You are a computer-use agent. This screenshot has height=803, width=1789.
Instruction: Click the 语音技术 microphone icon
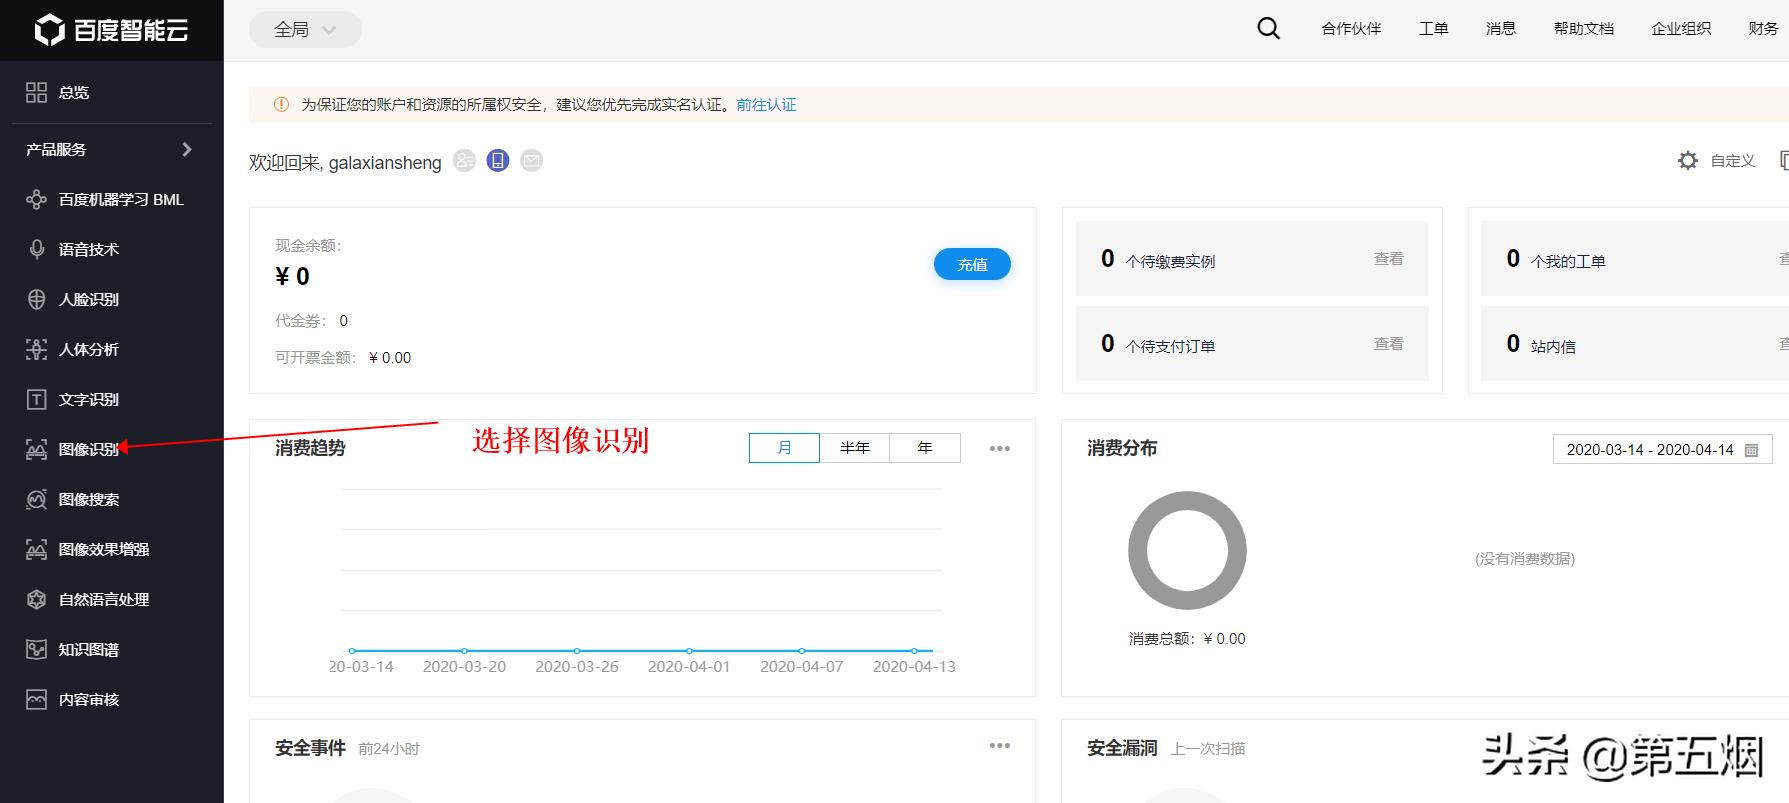[x=36, y=249]
